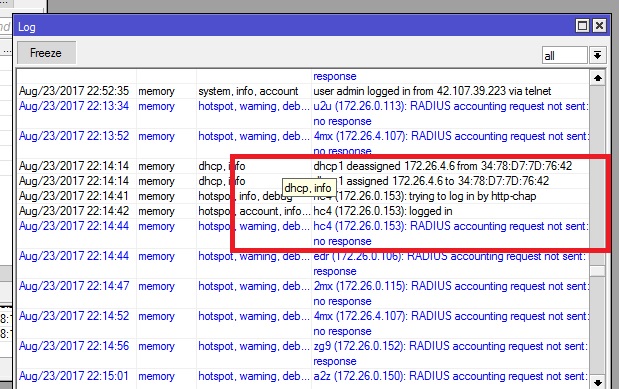Click timestamp Aug/23/2017 22:14:47
Viewport: 619px width, 389px height.
coord(74,286)
